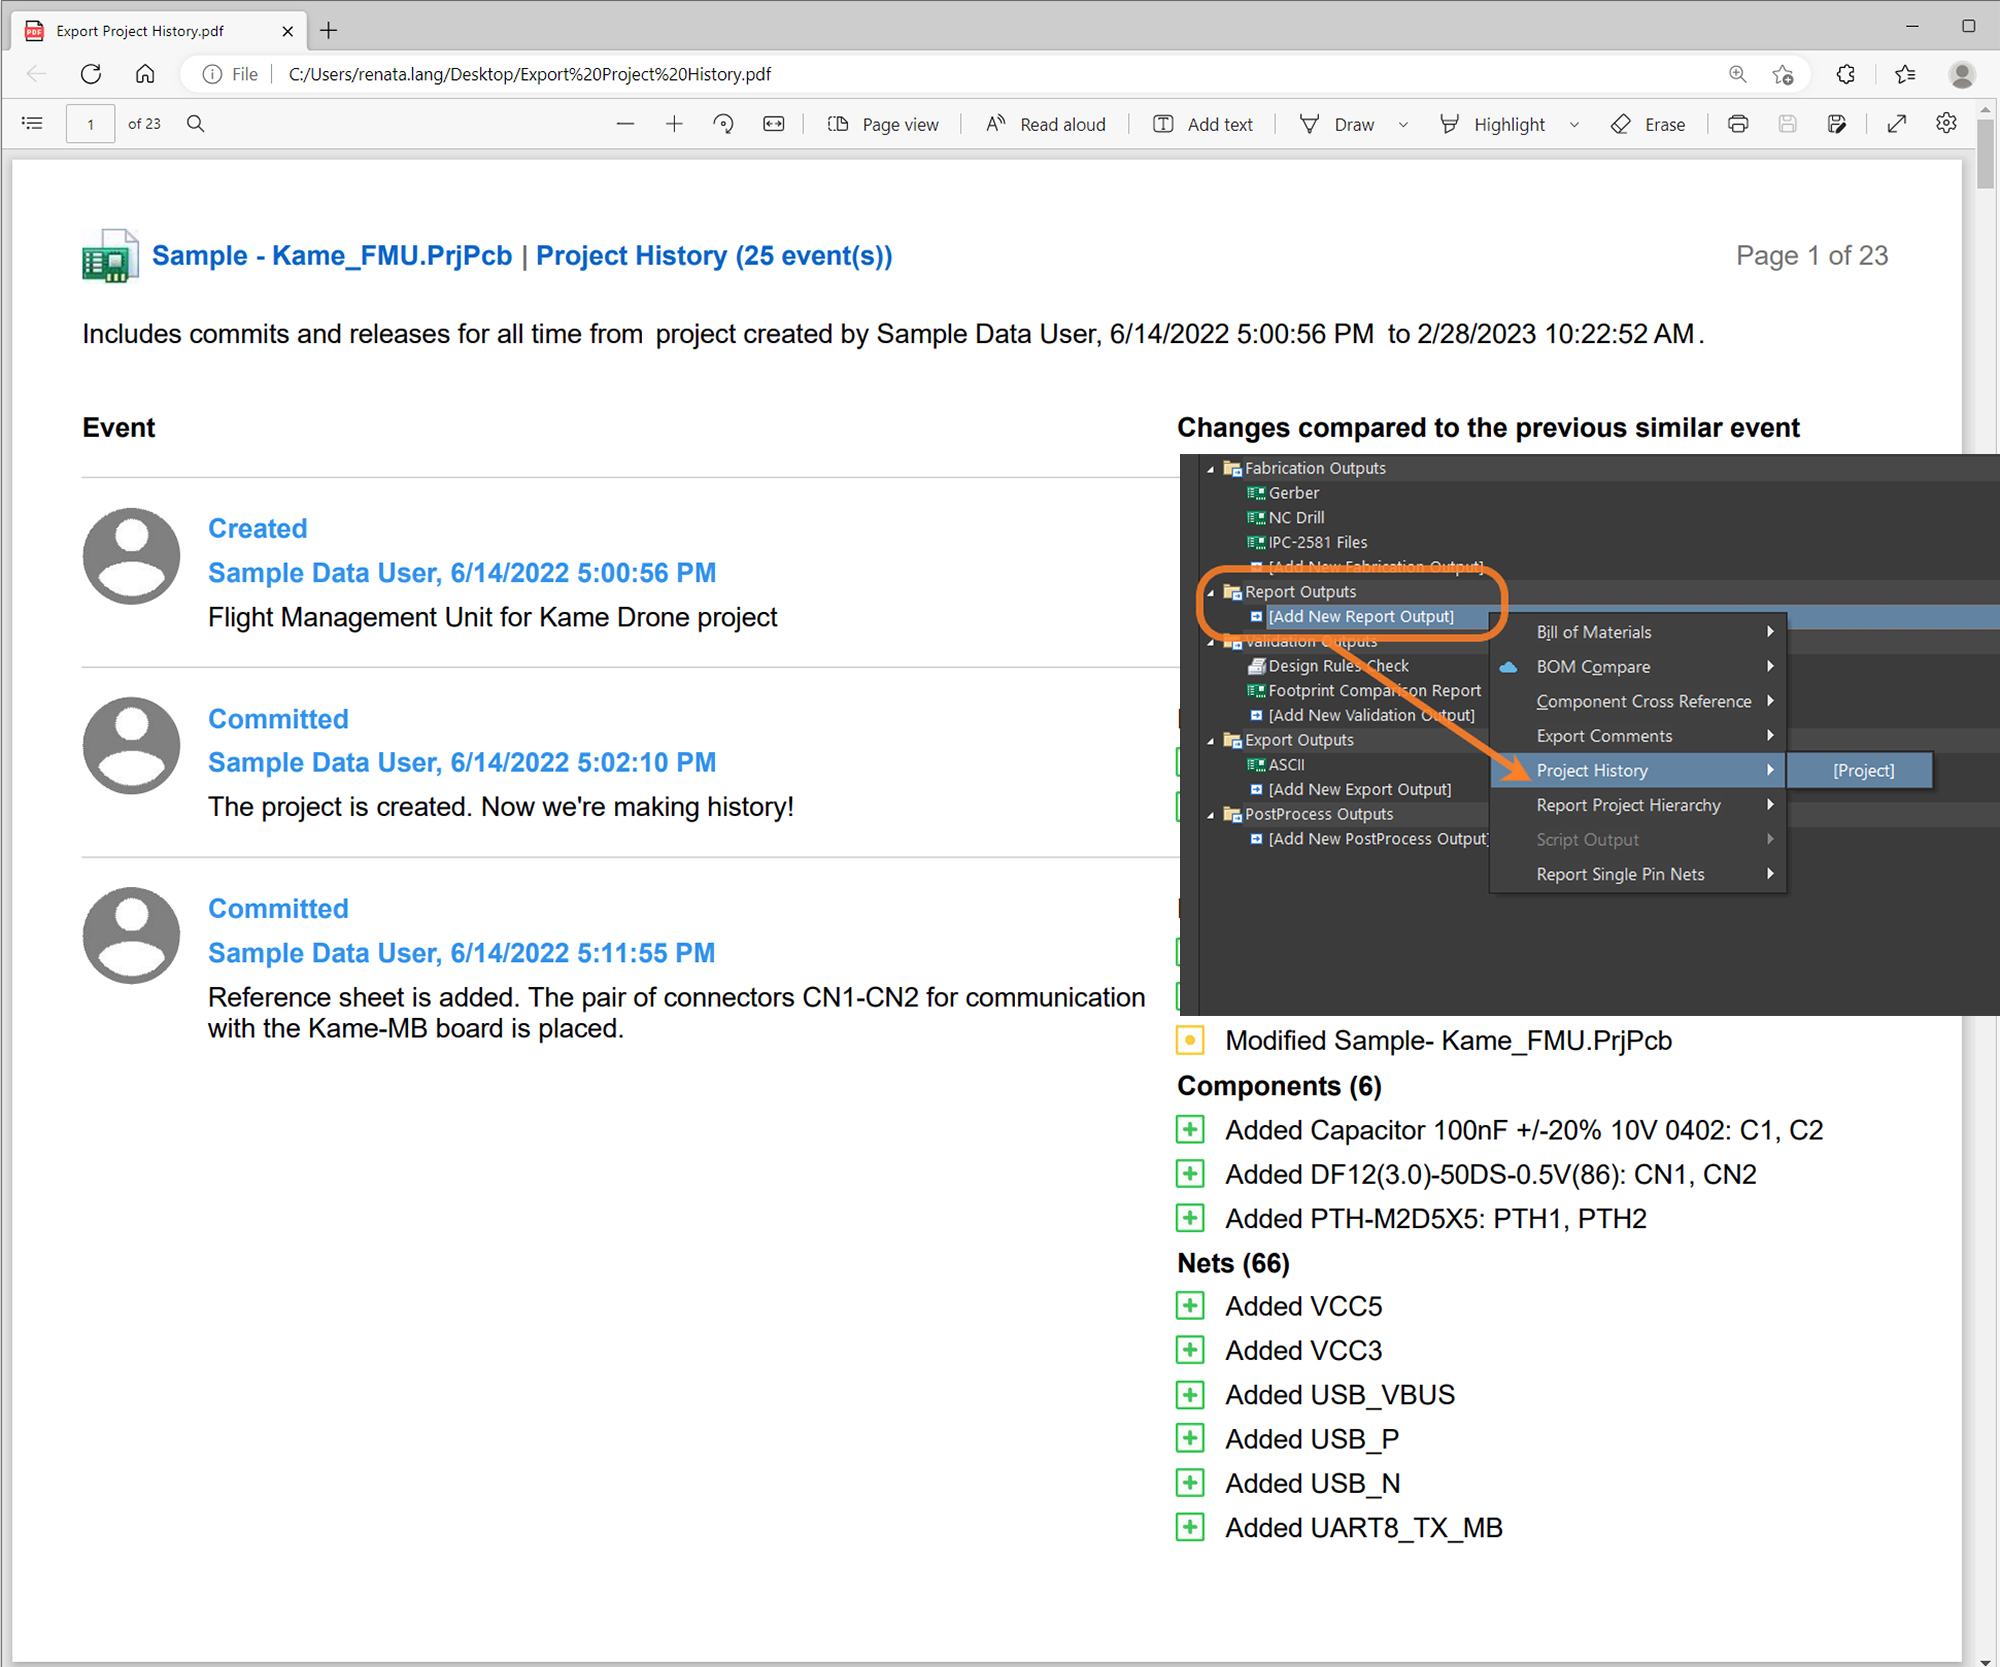Click the find magnifier in PDF toolbar
Viewport: 2000px width, 1667px height.
coord(196,124)
